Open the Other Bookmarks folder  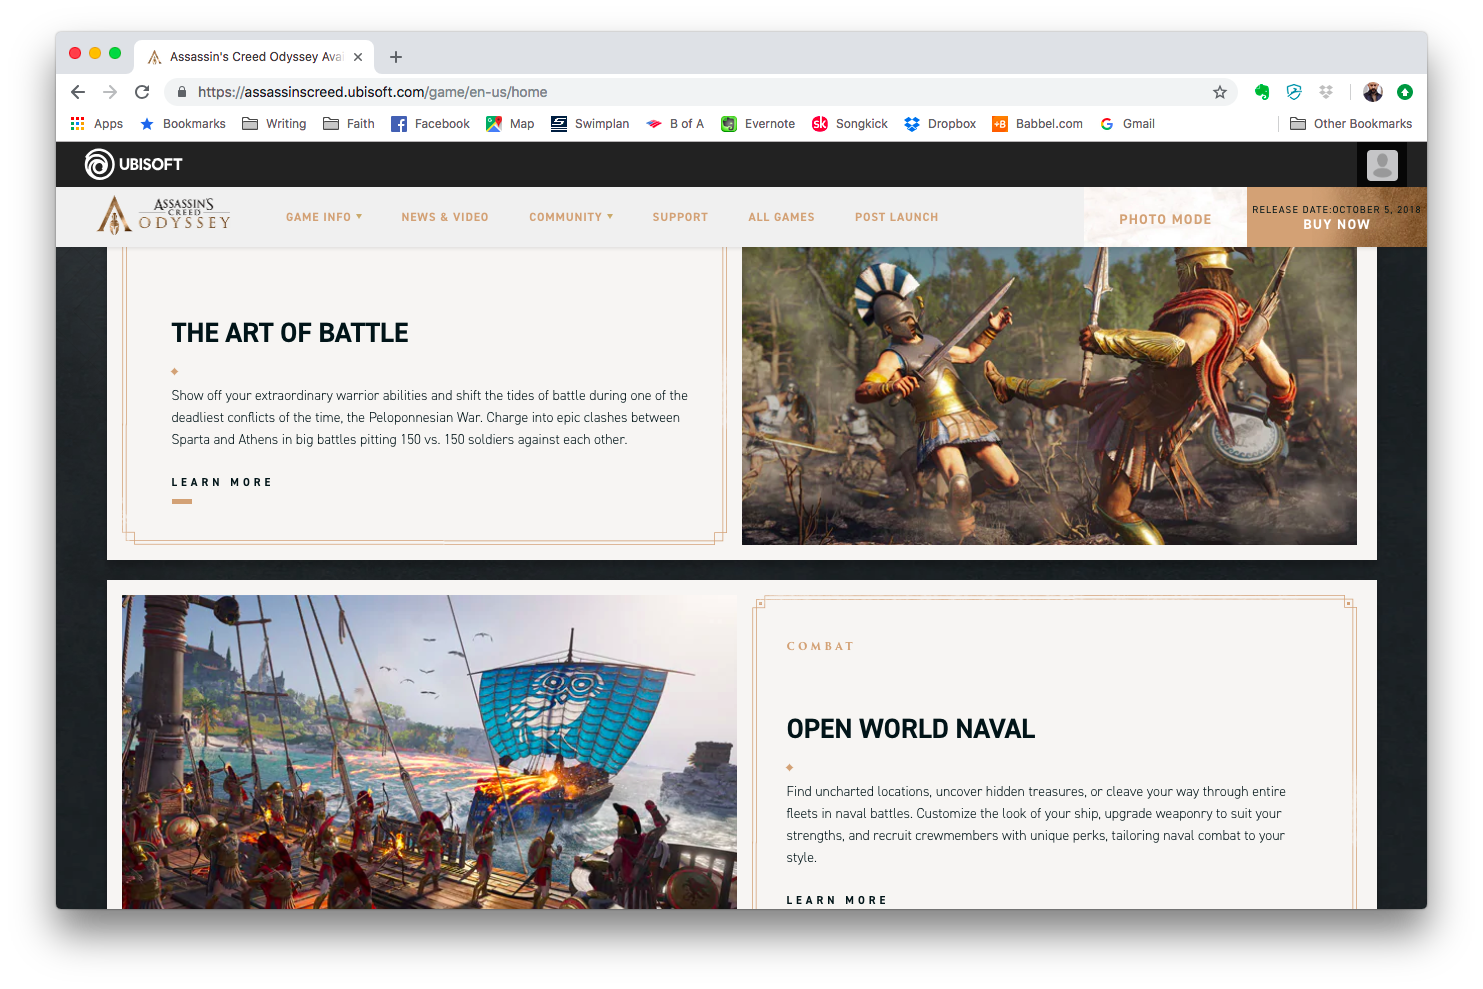(1351, 124)
